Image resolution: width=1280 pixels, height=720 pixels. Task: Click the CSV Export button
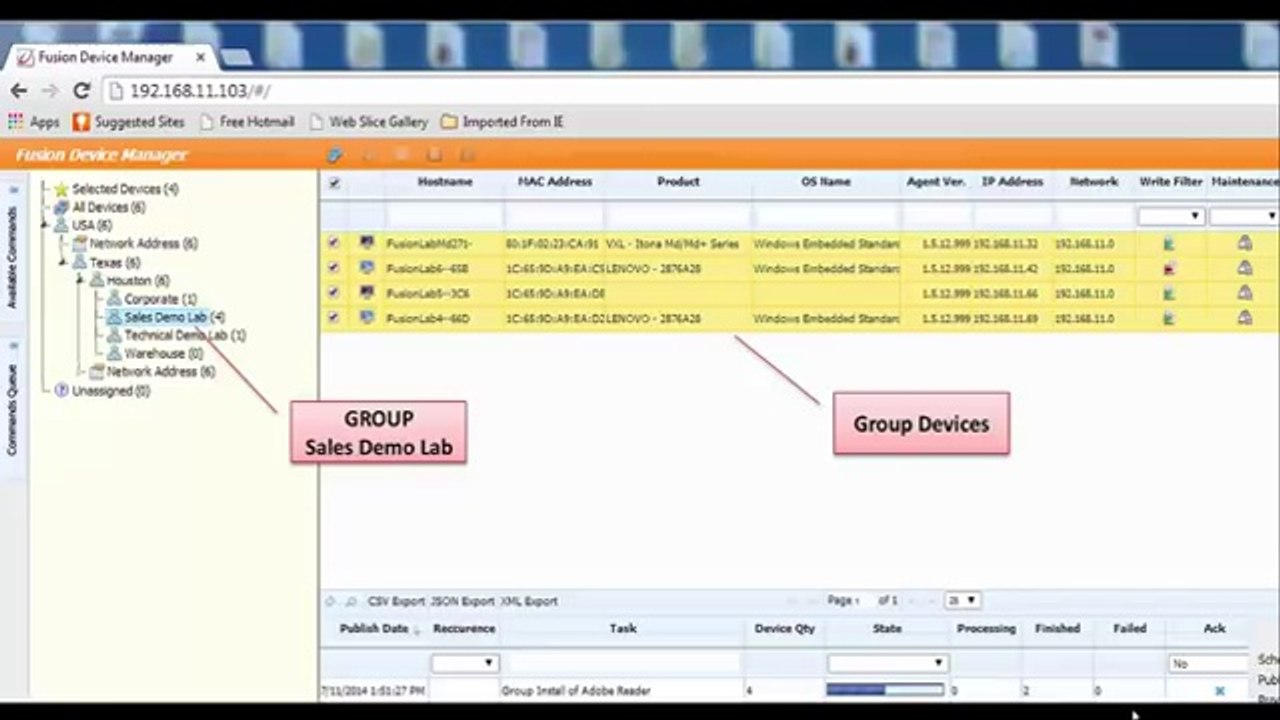pyautogui.click(x=396, y=602)
